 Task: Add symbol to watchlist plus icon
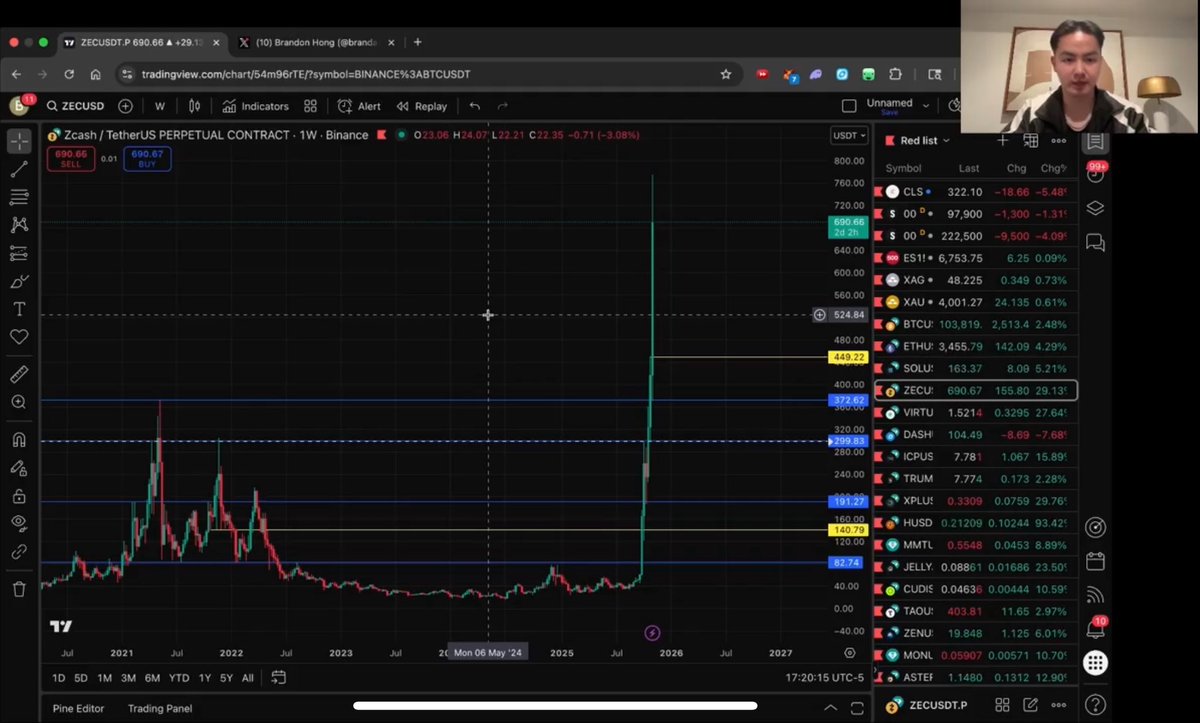coord(1003,141)
